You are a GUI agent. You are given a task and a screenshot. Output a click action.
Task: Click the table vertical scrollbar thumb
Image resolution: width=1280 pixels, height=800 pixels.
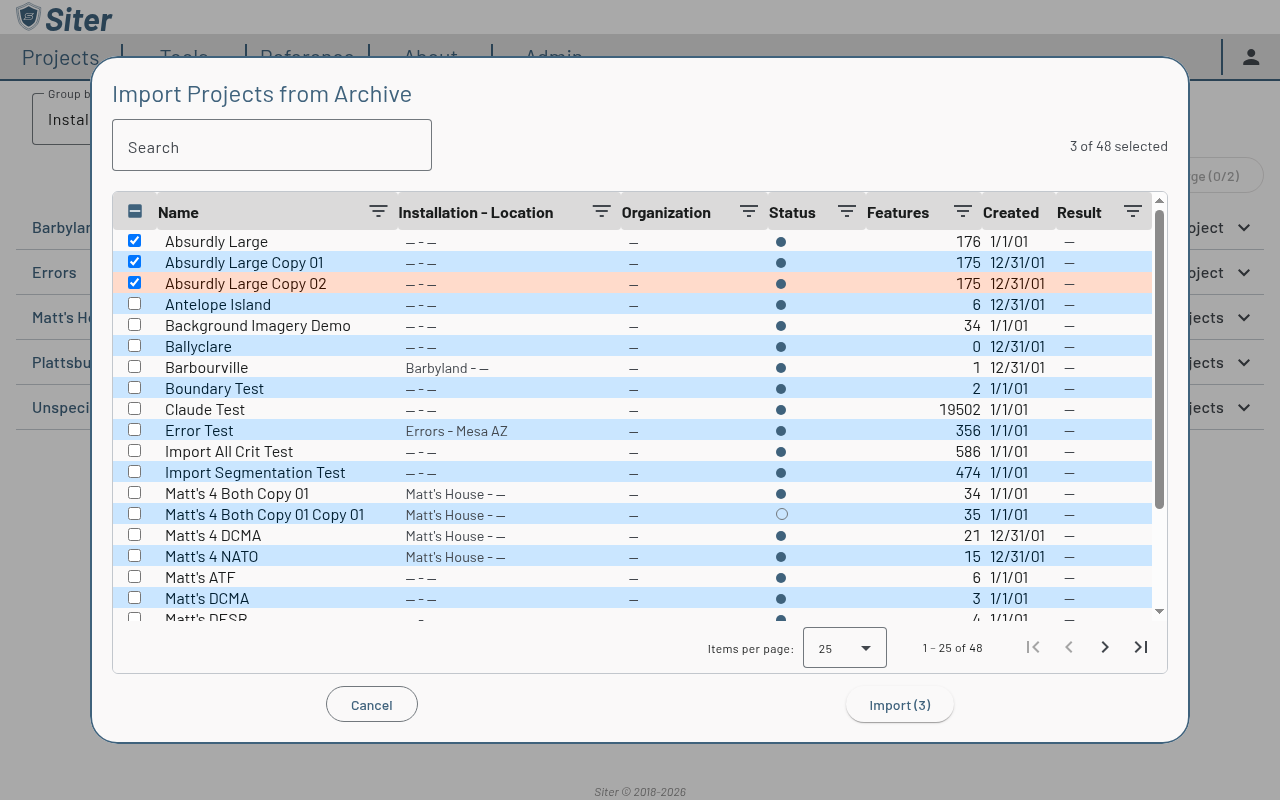point(1160,359)
